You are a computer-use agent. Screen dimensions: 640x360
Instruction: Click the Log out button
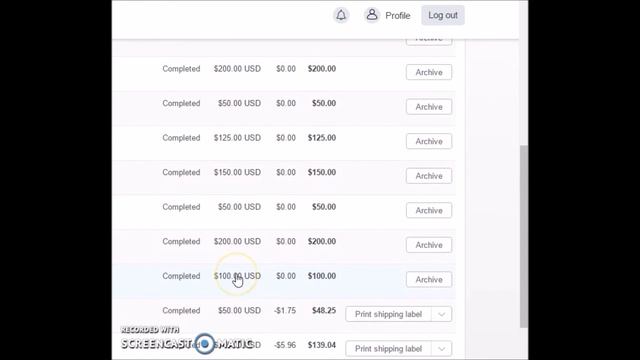[x=443, y=15]
